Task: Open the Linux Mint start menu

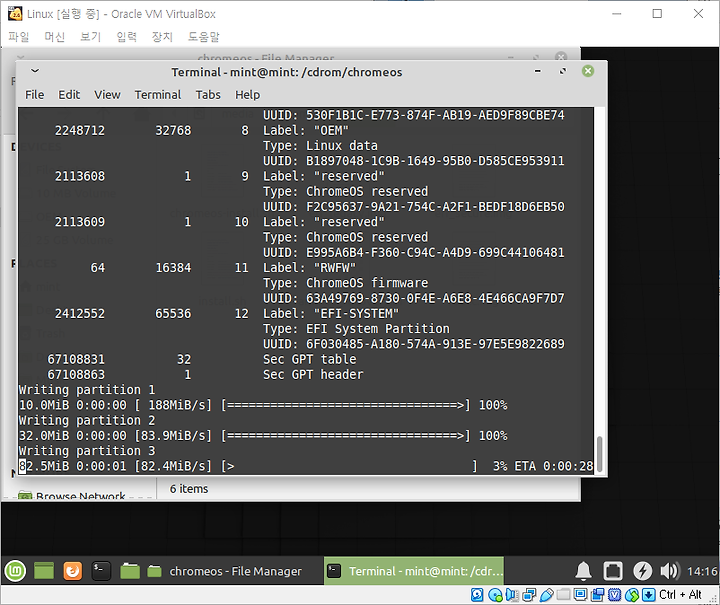Action: pos(15,571)
